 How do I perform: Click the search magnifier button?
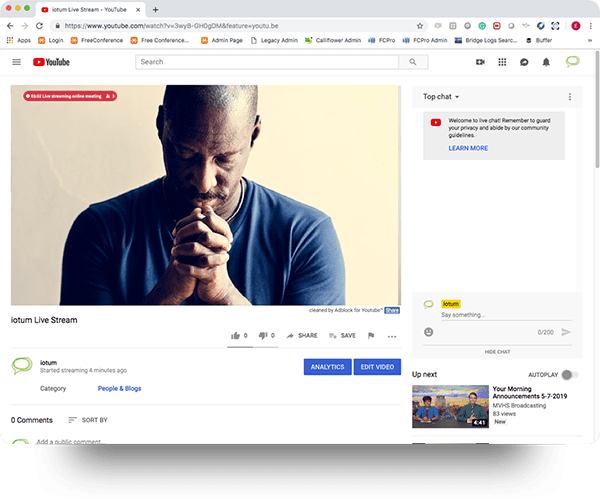413,62
